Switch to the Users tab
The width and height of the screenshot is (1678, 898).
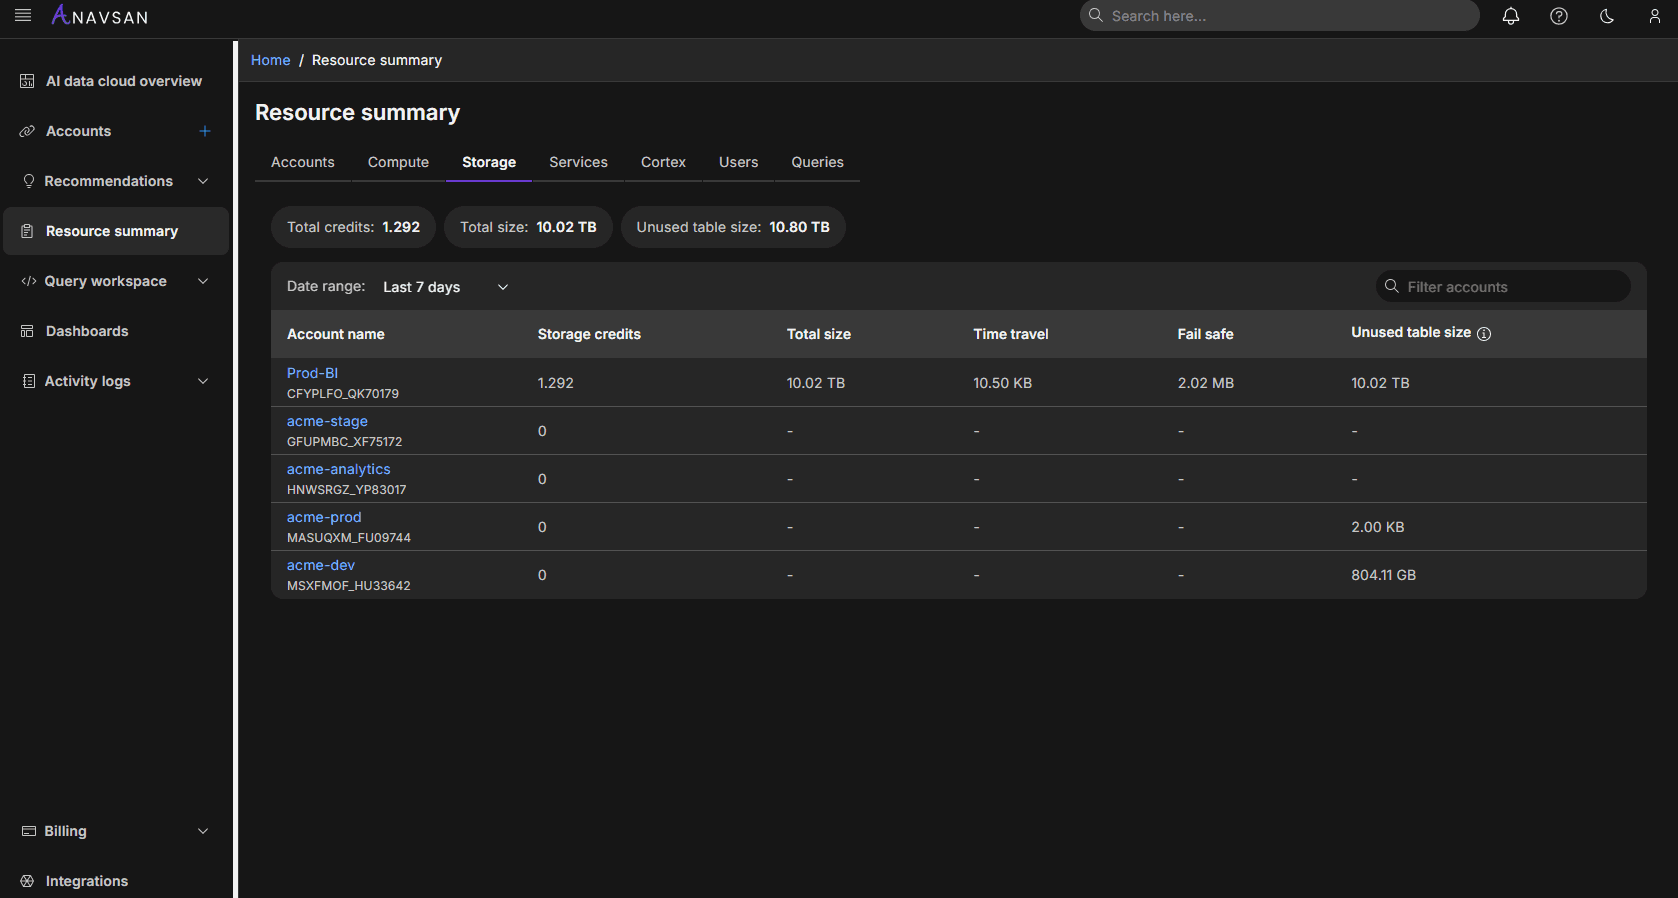pyautogui.click(x=738, y=162)
